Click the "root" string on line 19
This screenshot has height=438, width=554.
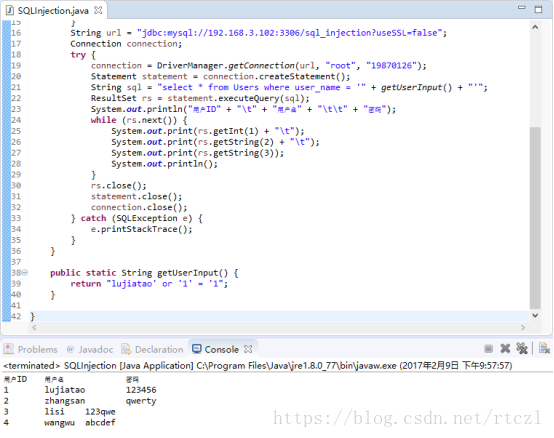[341, 66]
